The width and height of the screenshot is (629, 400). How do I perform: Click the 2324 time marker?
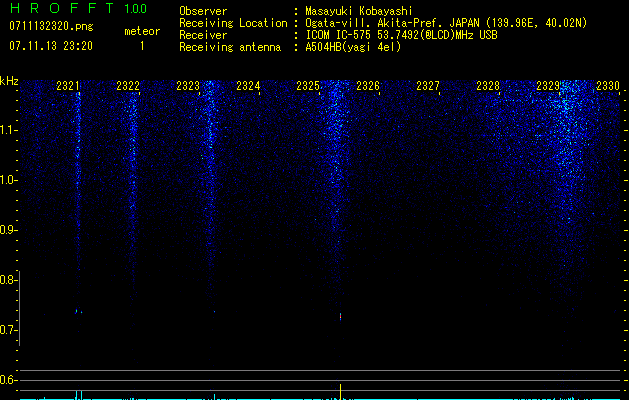pos(248,86)
